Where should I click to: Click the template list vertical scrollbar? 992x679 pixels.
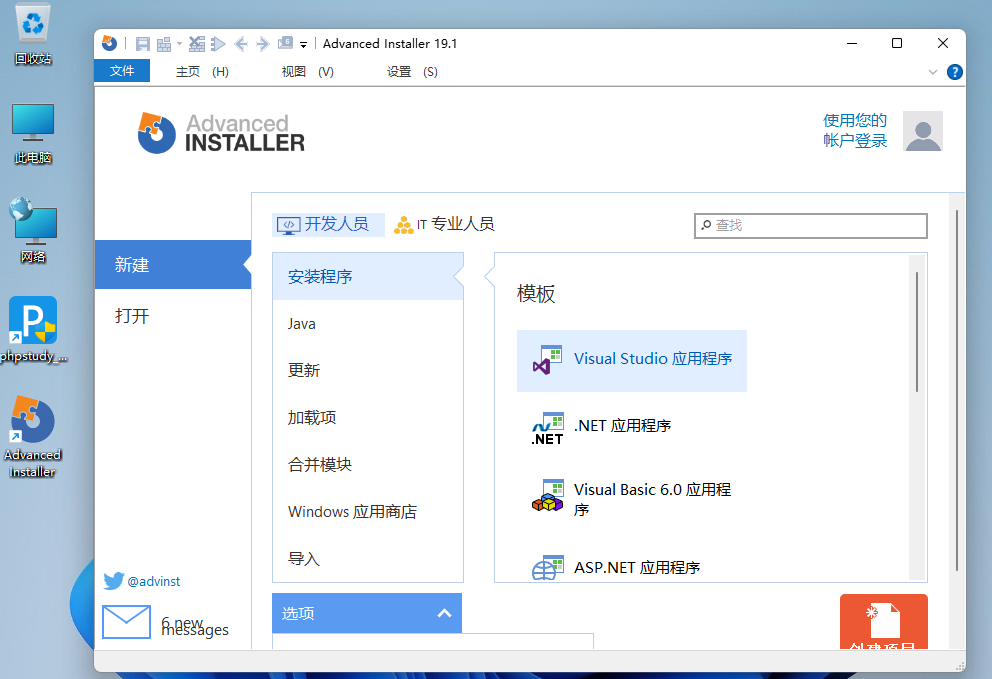[917, 330]
